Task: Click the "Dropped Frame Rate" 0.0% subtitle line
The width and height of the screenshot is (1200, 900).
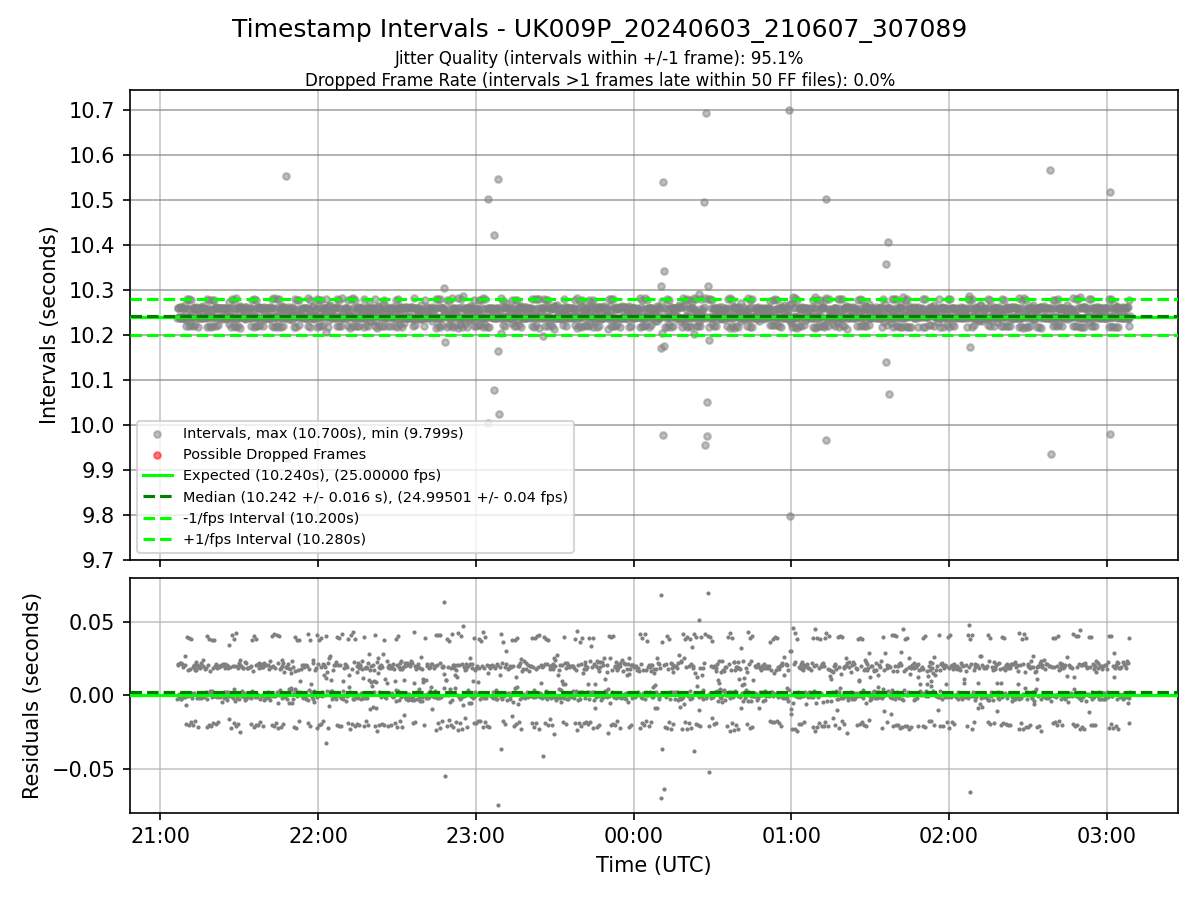Action: click(599, 80)
